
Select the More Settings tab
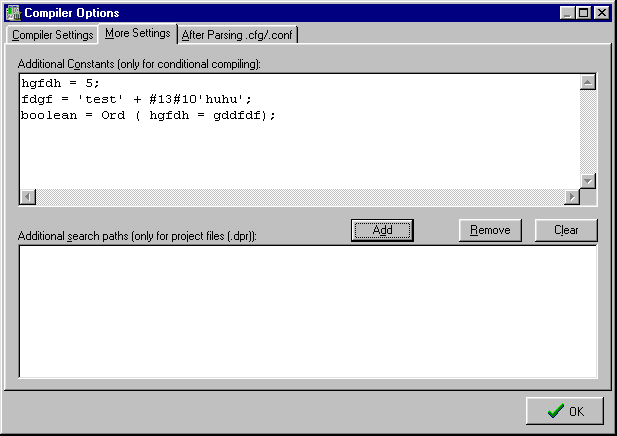click(x=137, y=34)
